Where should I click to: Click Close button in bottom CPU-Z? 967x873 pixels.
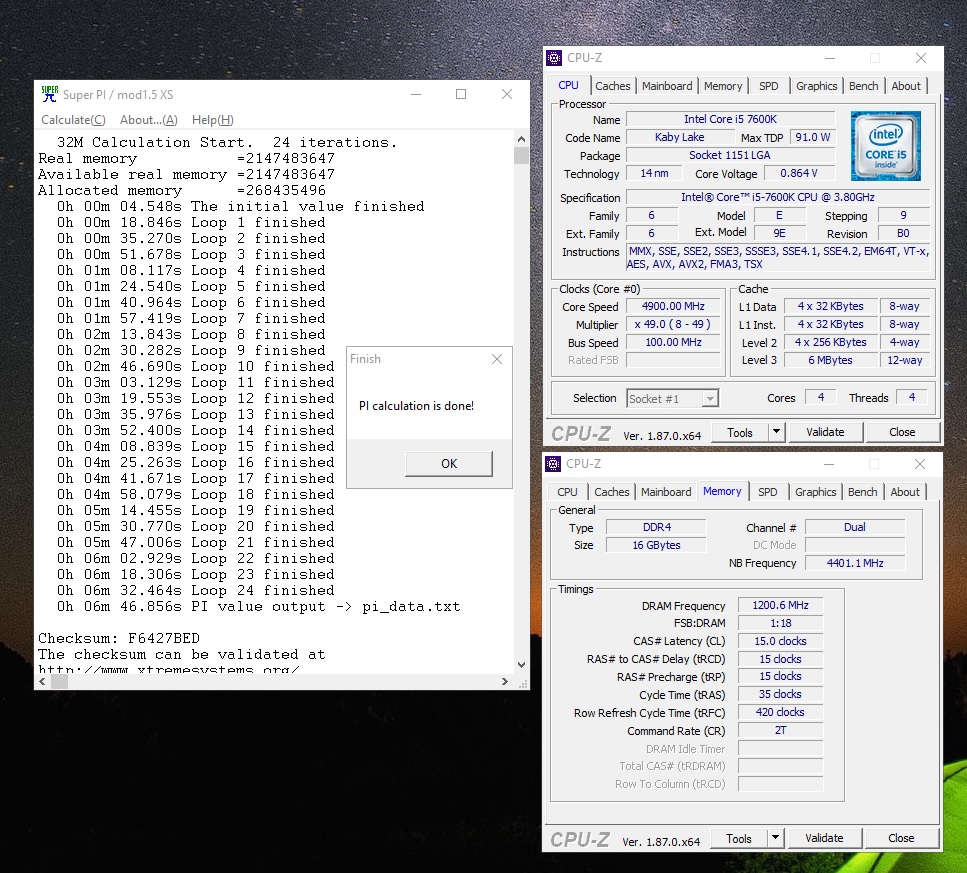click(900, 838)
